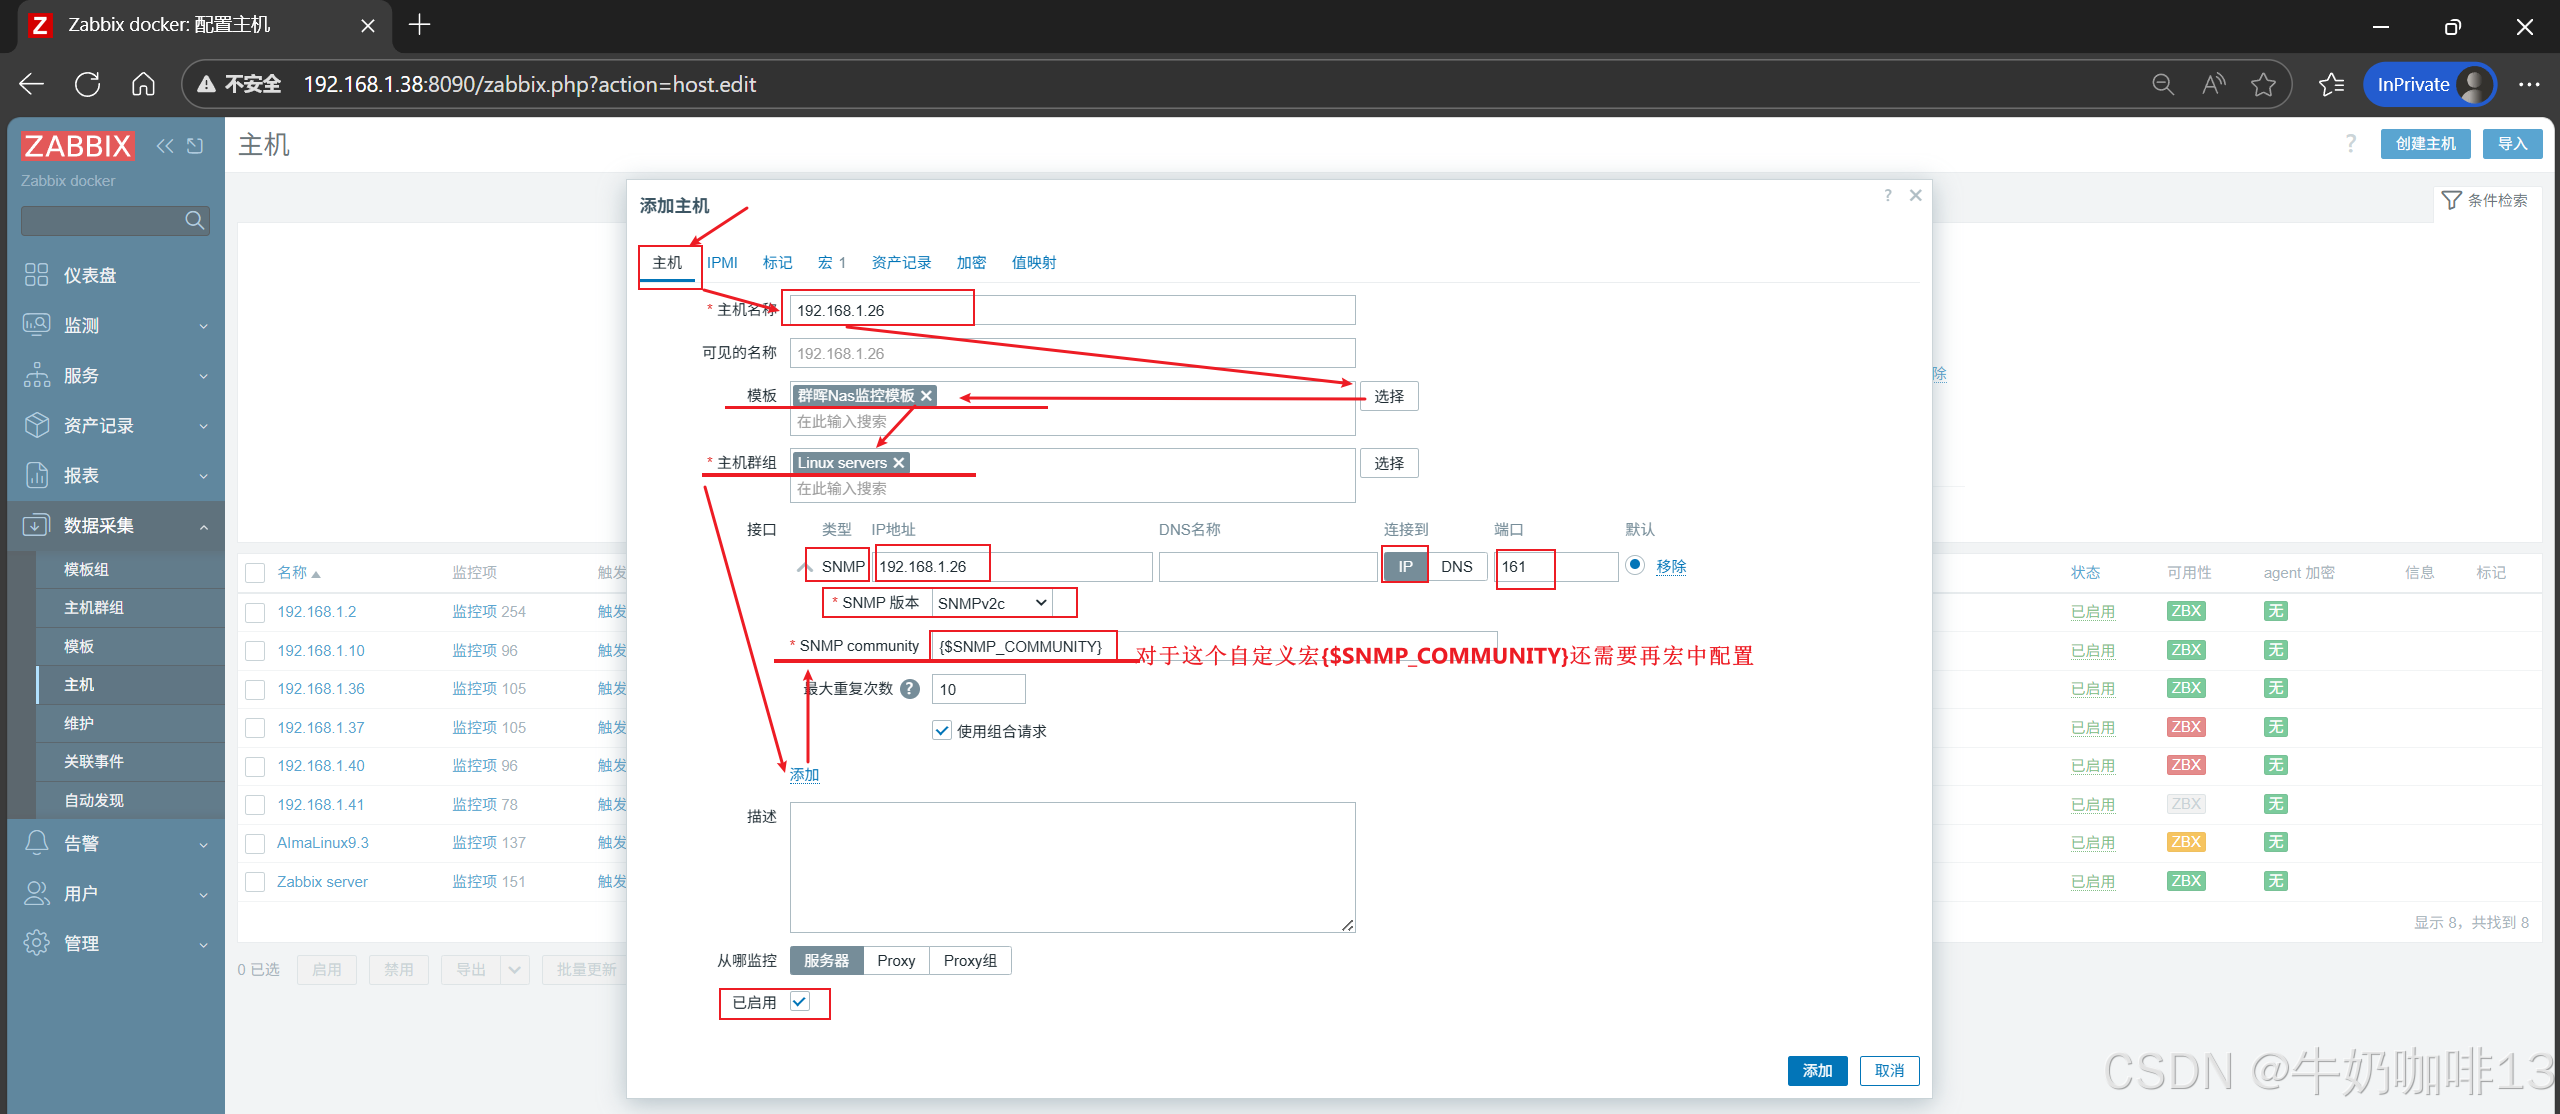
Task: Open the 仪表盘 dashboard icon
Action: [x=37, y=275]
